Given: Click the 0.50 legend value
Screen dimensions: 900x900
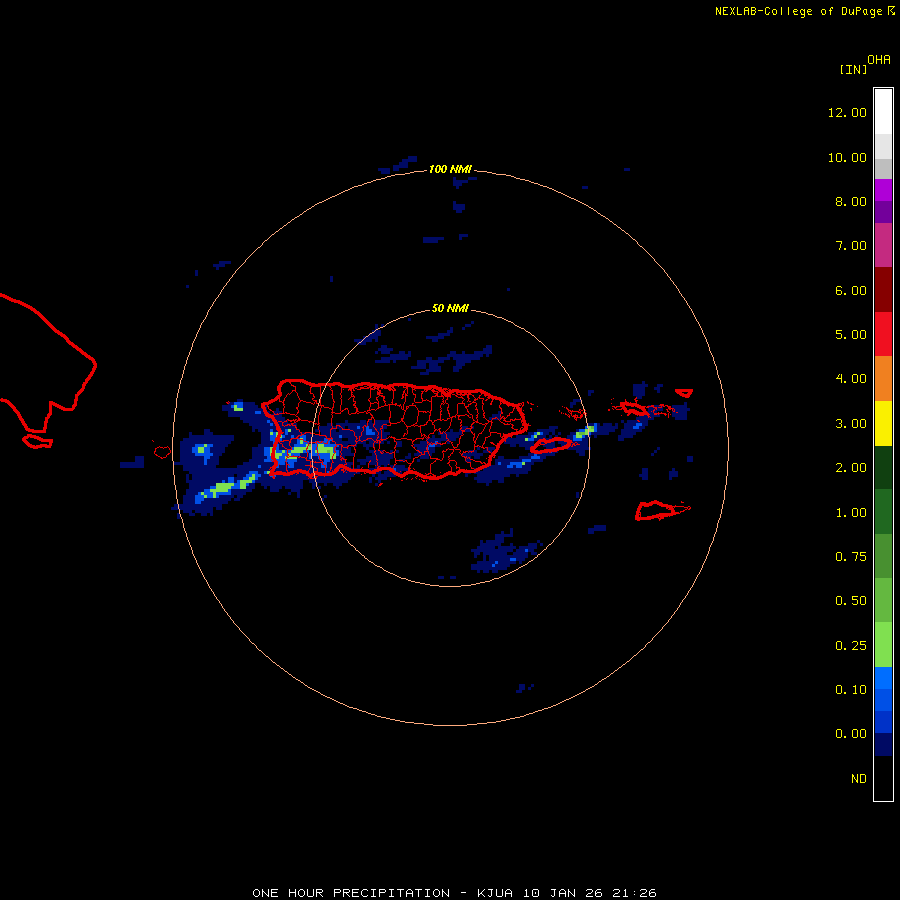Looking at the screenshot, I should point(851,601).
